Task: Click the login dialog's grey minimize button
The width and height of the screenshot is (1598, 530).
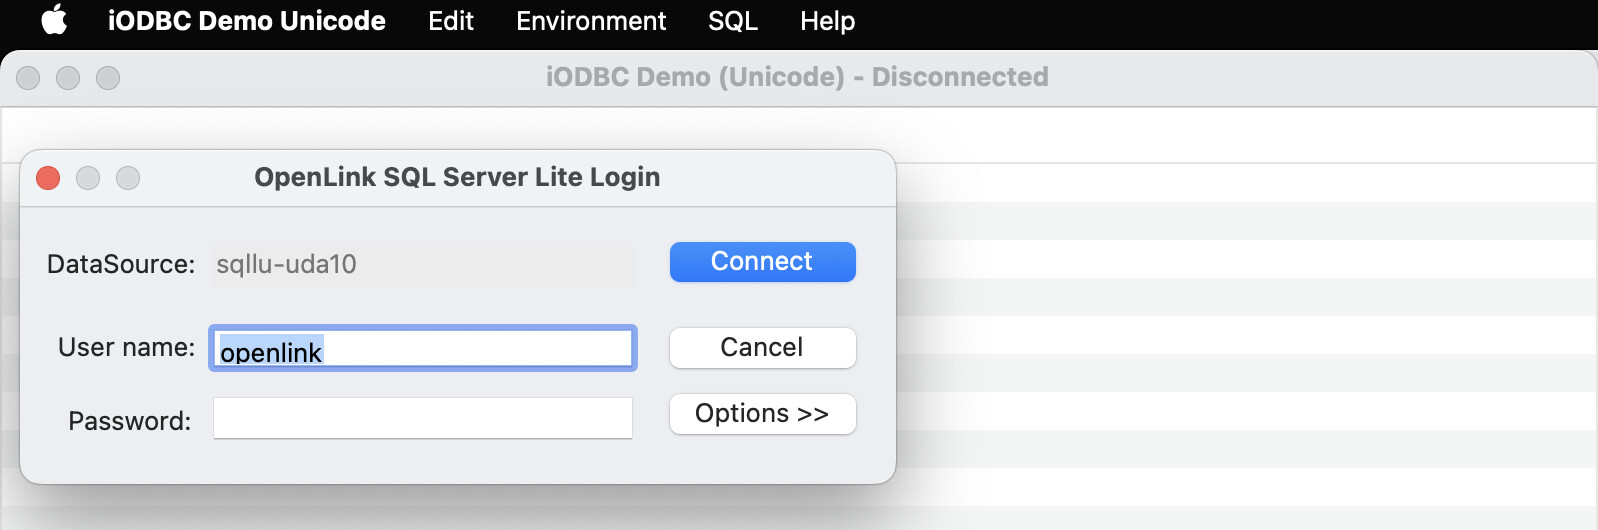Action: (88, 178)
